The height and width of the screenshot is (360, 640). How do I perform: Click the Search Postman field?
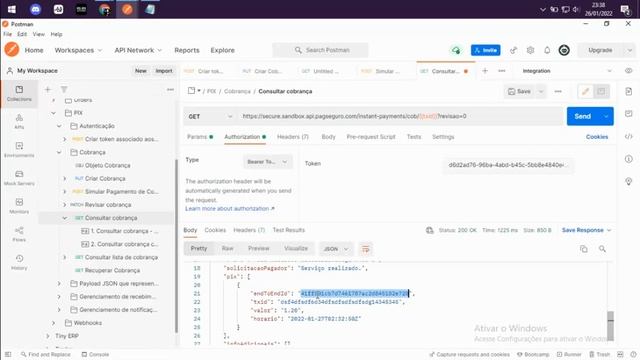pyautogui.click(x=320, y=50)
